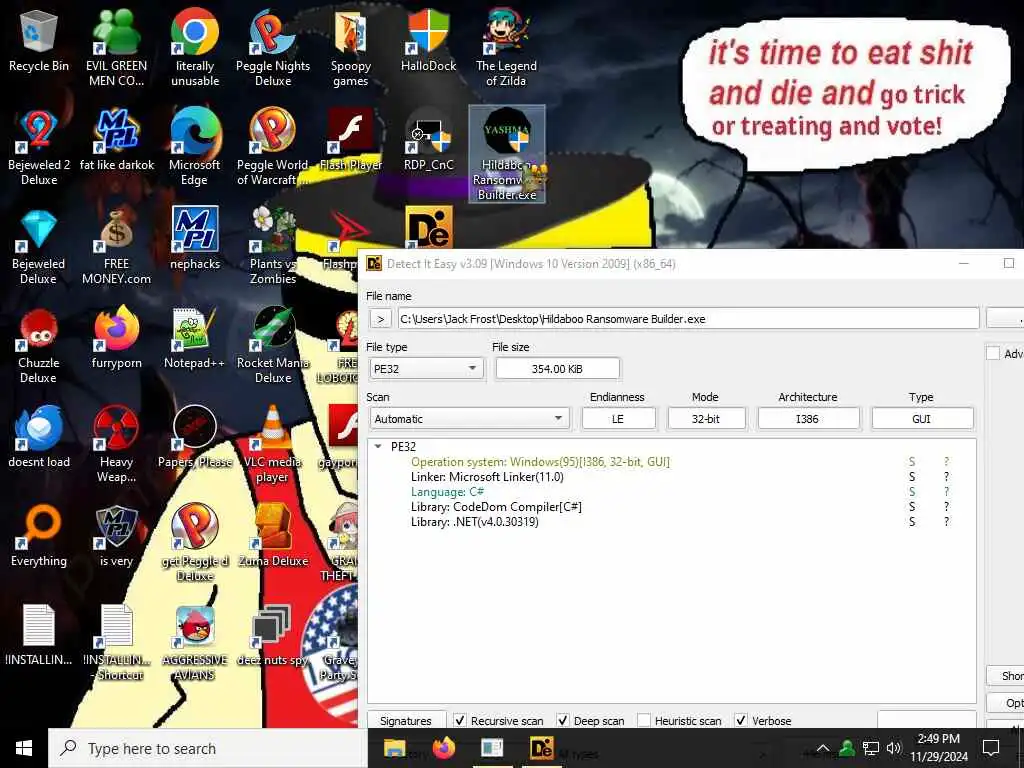Open the Papers, Please desktop shortcut
Viewport: 1024px width, 768px height.
(x=195, y=438)
